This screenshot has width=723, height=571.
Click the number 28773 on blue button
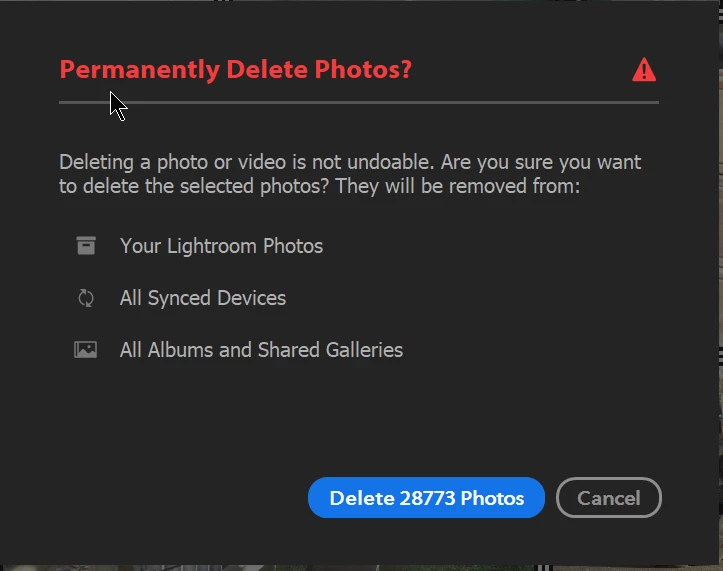pos(427,498)
